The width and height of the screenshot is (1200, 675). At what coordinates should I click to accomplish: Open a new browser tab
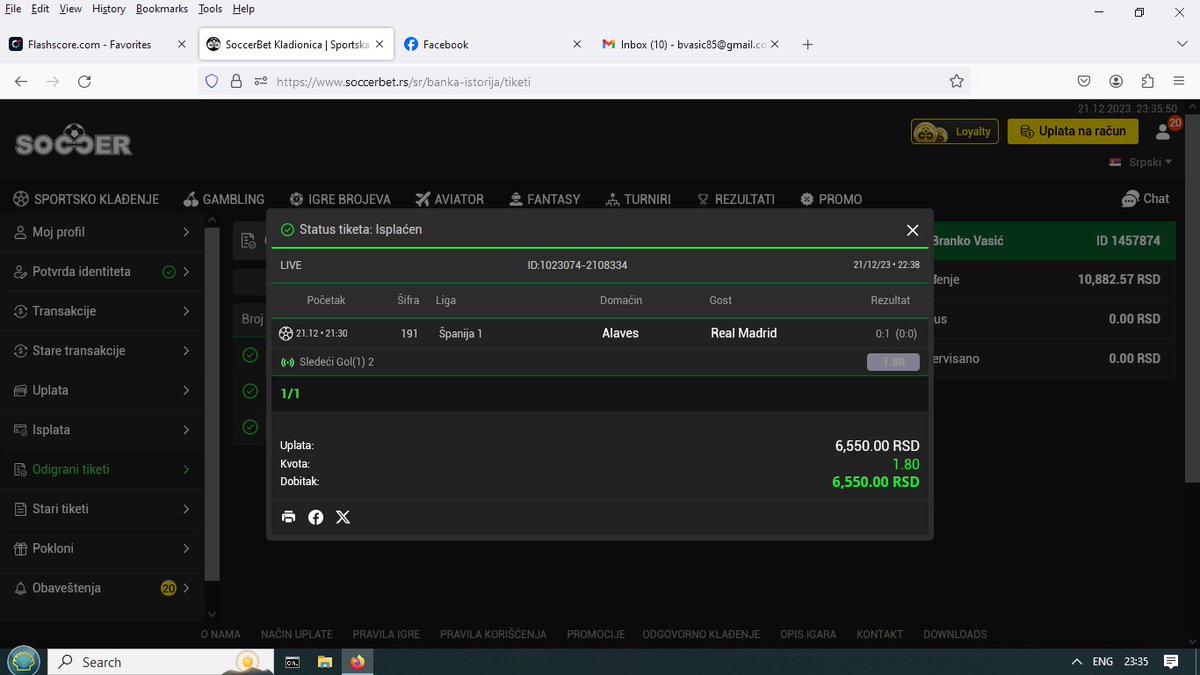(808, 44)
